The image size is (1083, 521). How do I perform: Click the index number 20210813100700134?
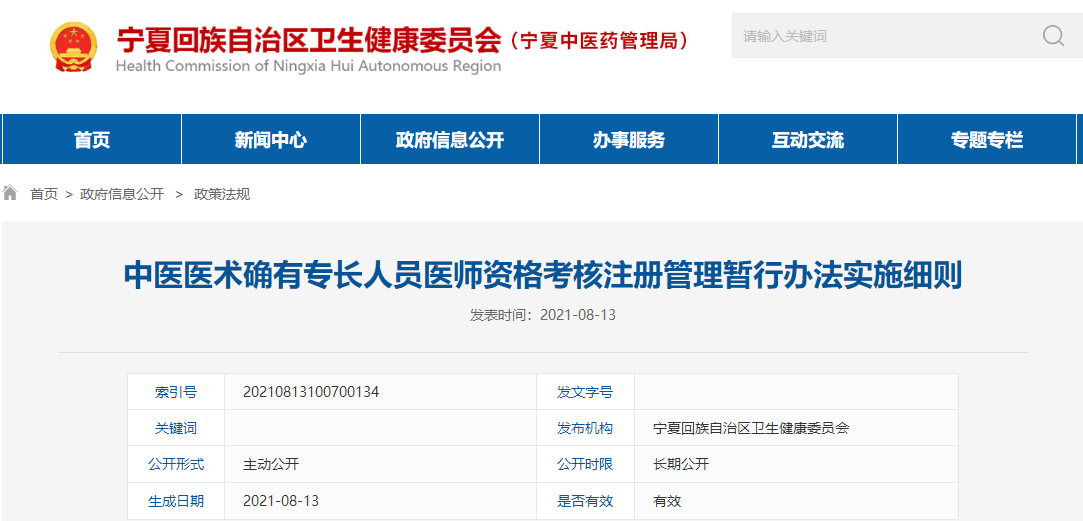tap(311, 392)
